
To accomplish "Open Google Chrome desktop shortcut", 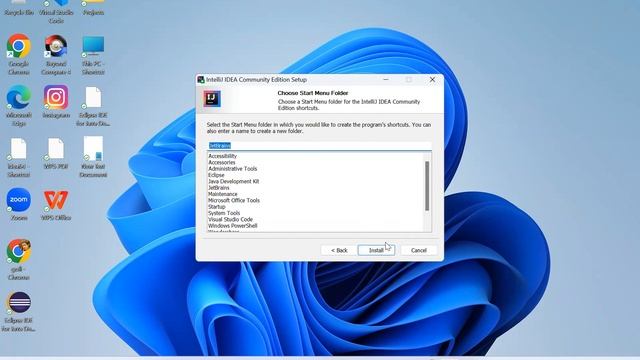I will coord(18,46).
